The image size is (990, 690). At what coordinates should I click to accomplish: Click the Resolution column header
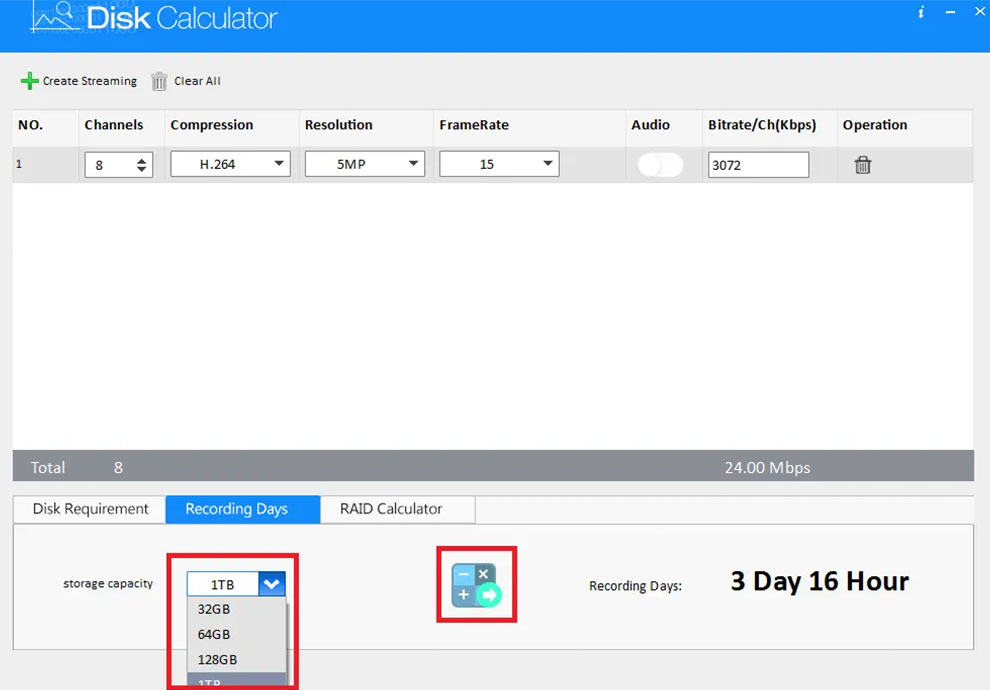pyautogui.click(x=338, y=125)
